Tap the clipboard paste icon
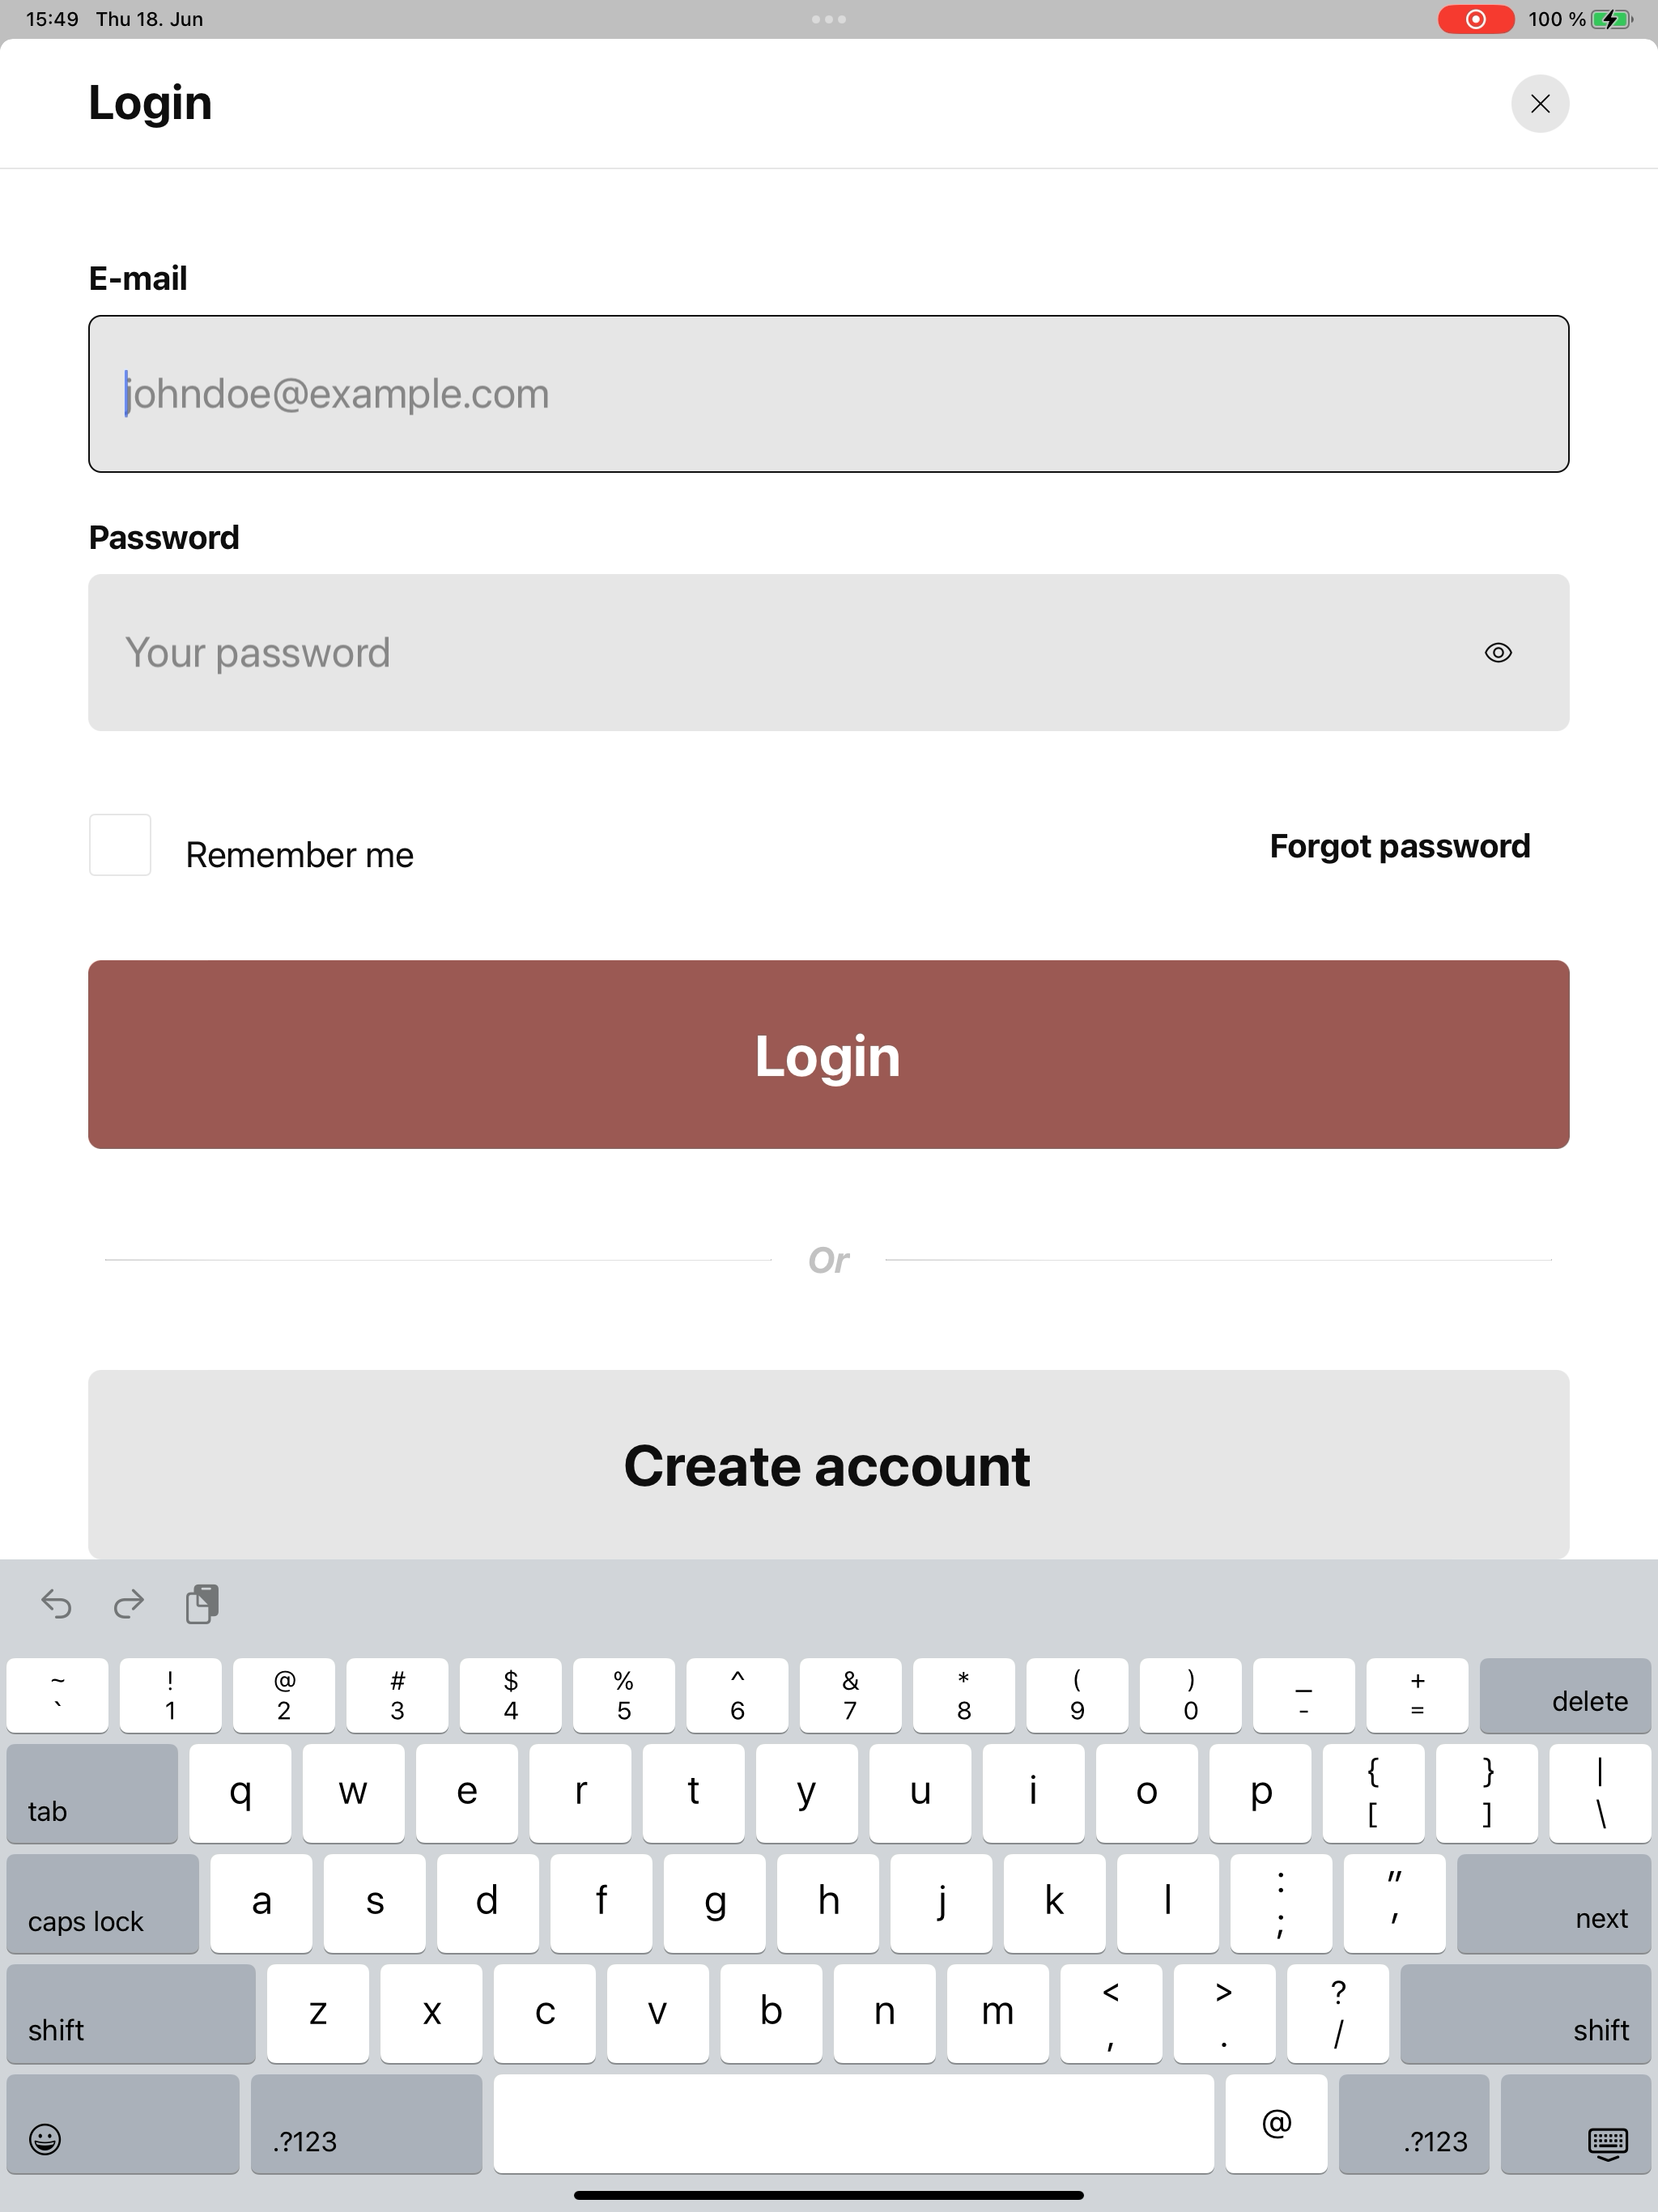Viewport: 1658px width, 2212px height. point(202,1604)
